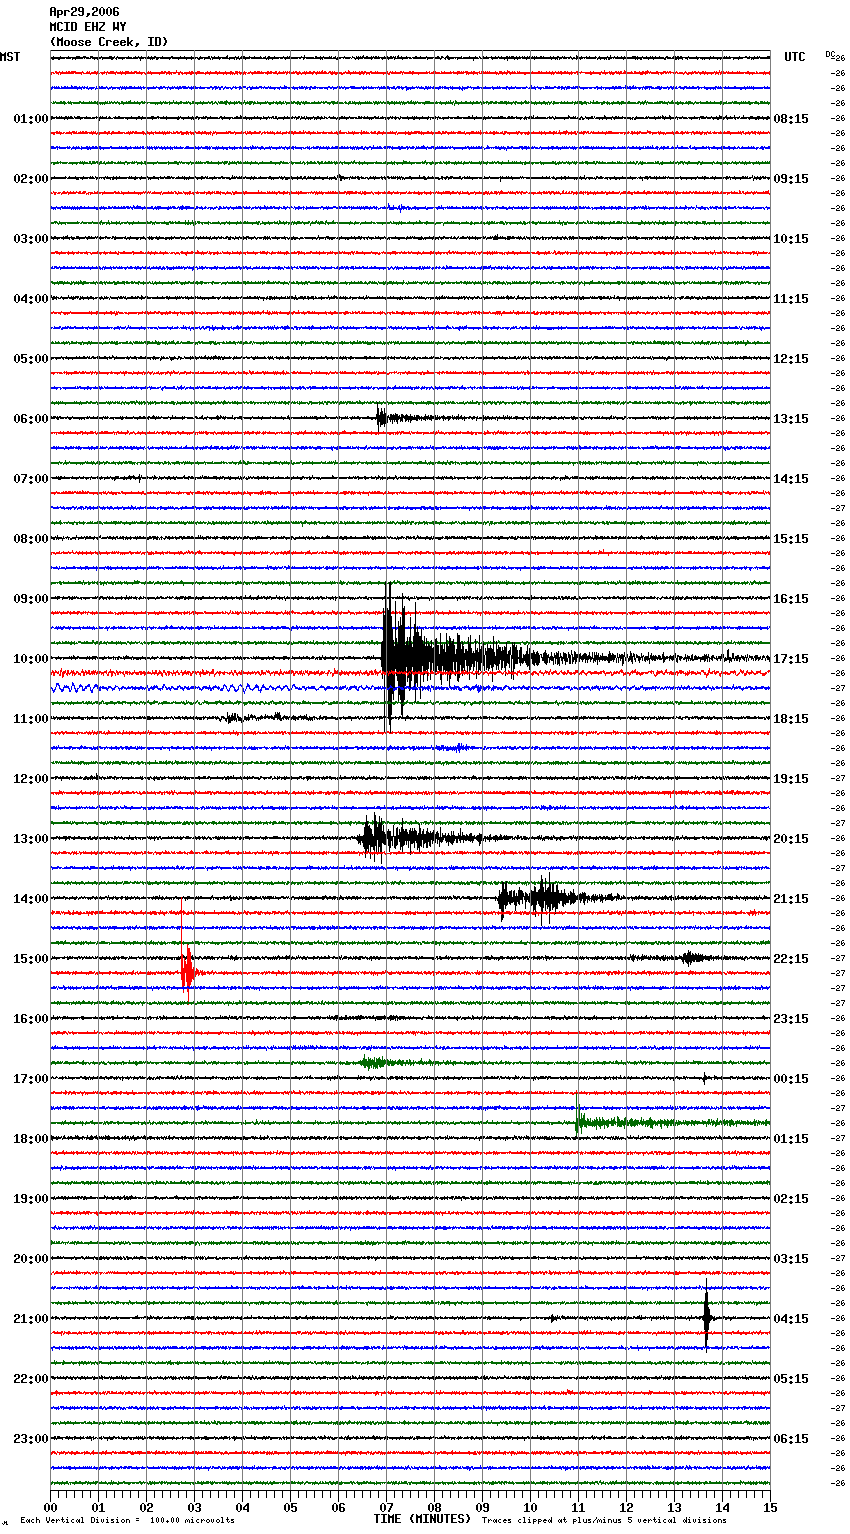Image resolution: width=850 pixels, height=1534 pixels.
Task: Click the 13:15 UTC time label
Action: point(791,419)
